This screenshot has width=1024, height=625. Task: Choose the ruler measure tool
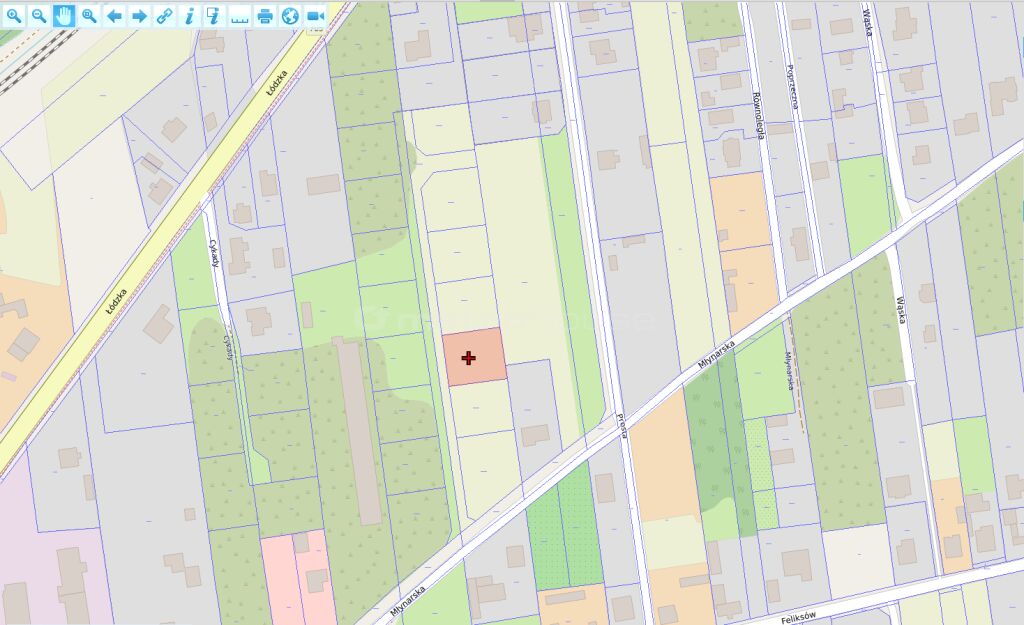coord(240,15)
